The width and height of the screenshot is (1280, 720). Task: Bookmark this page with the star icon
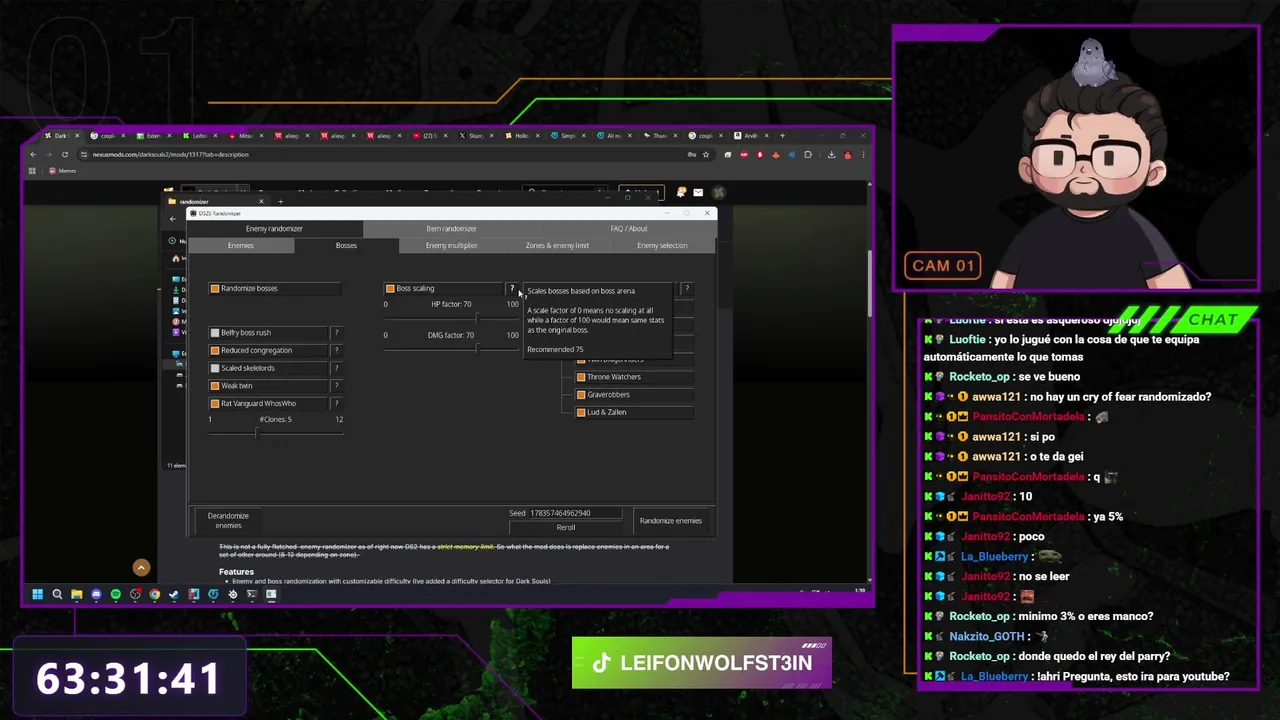pyautogui.click(x=706, y=154)
